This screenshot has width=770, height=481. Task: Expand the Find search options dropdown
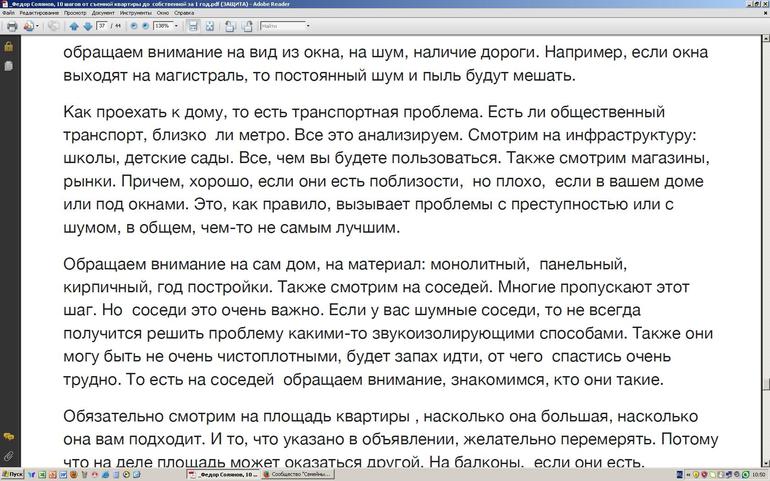click(x=307, y=26)
